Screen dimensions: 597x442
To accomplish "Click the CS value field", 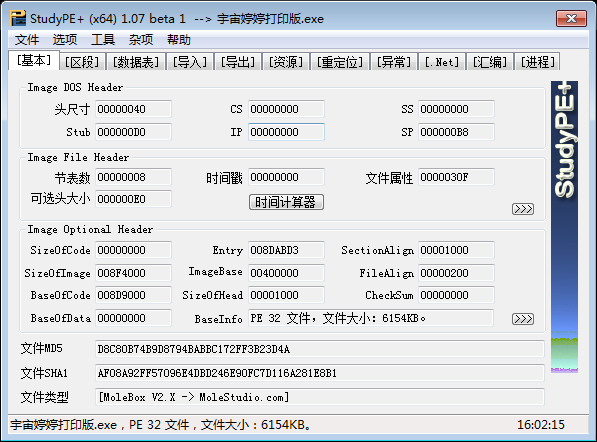I will 286,109.
